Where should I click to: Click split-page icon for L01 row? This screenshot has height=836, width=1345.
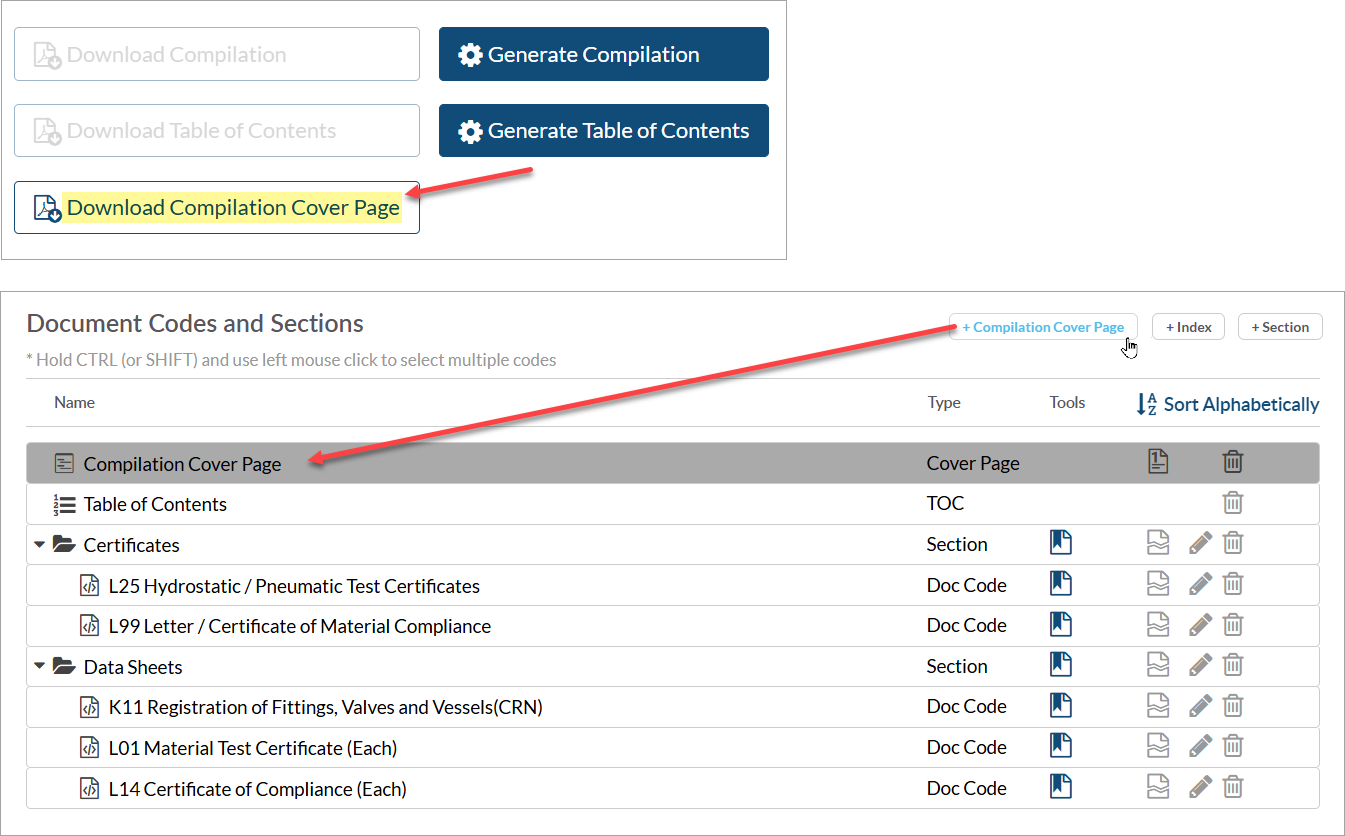(x=1158, y=745)
